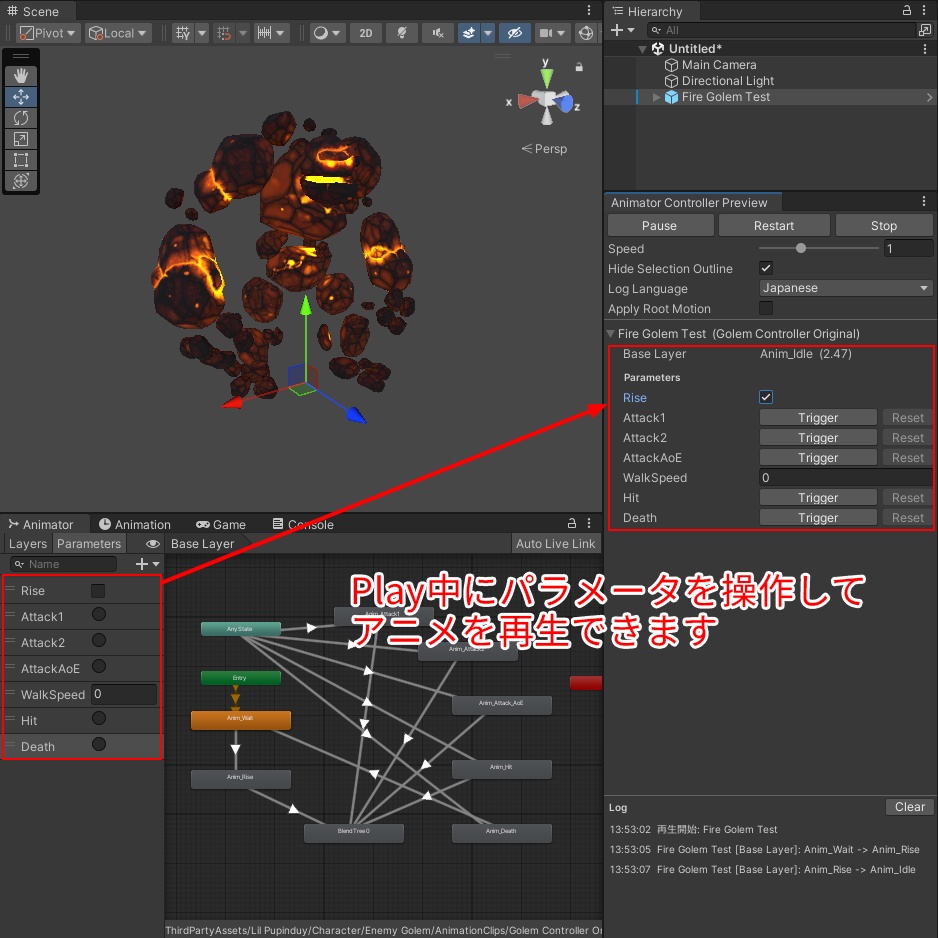Select the Scale tool
This screenshot has height=938, width=938.
click(21, 139)
